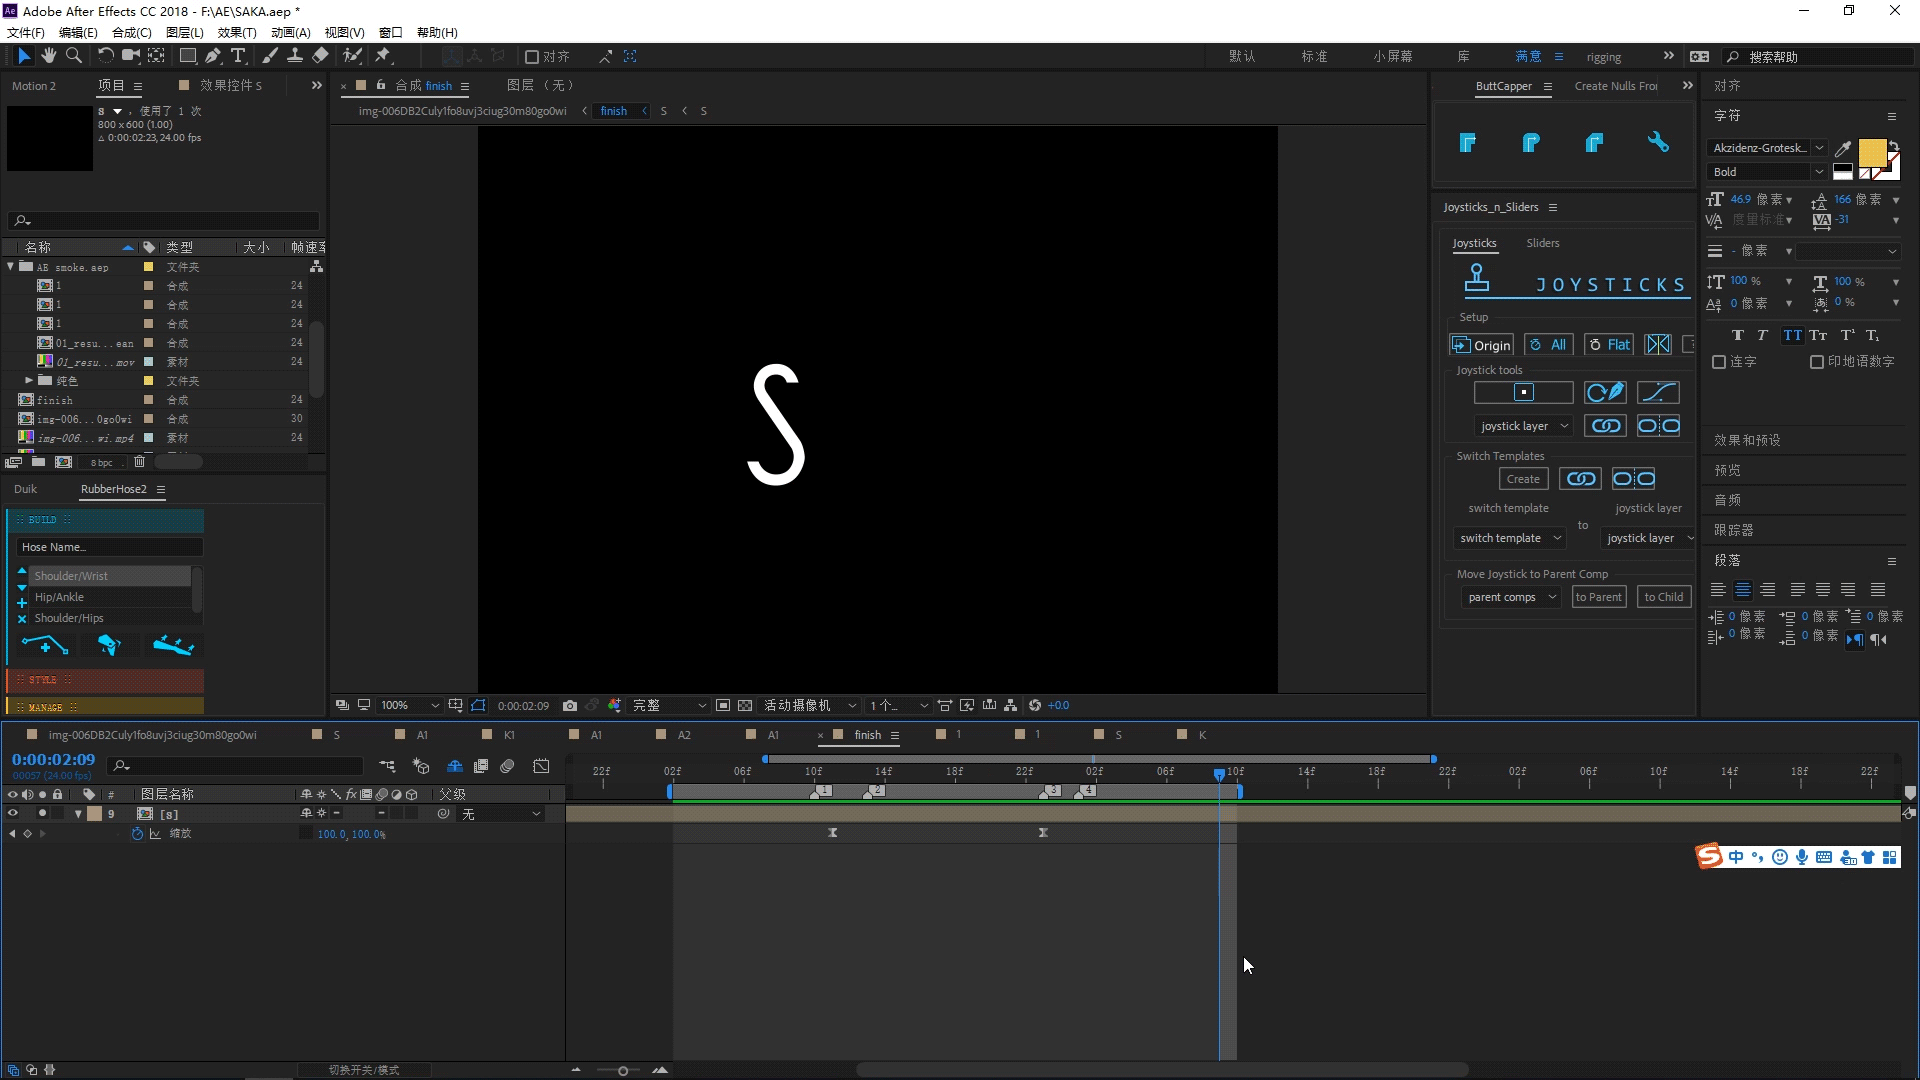Click the snapshot camera icon in viewer
This screenshot has height=1080, width=1920.
click(x=570, y=706)
